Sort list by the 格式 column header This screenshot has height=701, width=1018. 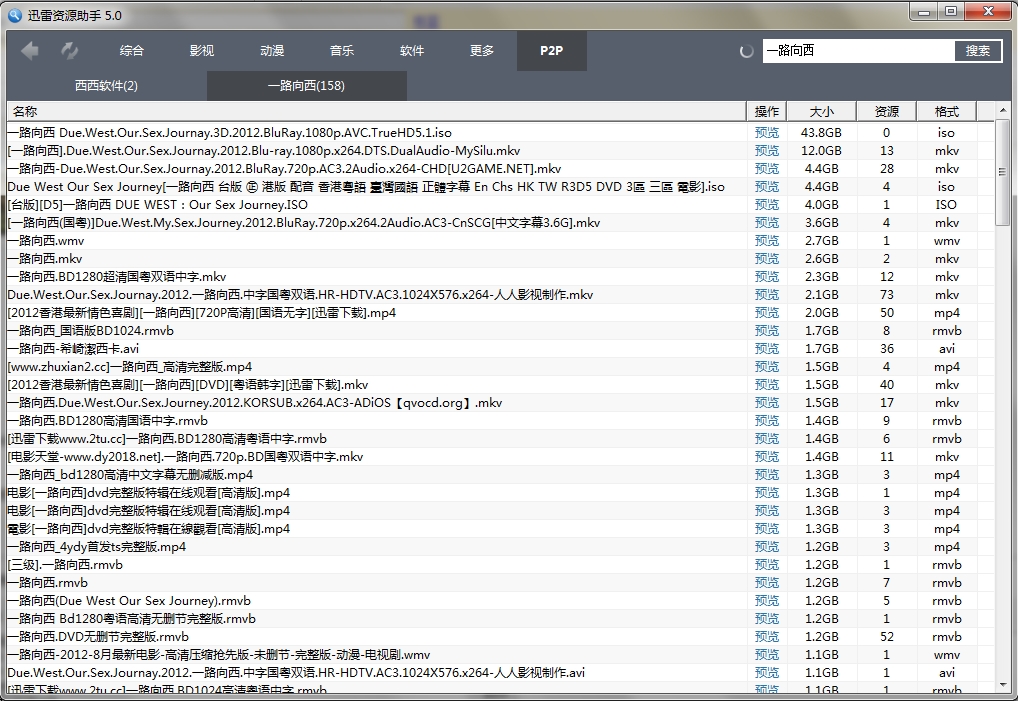(x=946, y=111)
